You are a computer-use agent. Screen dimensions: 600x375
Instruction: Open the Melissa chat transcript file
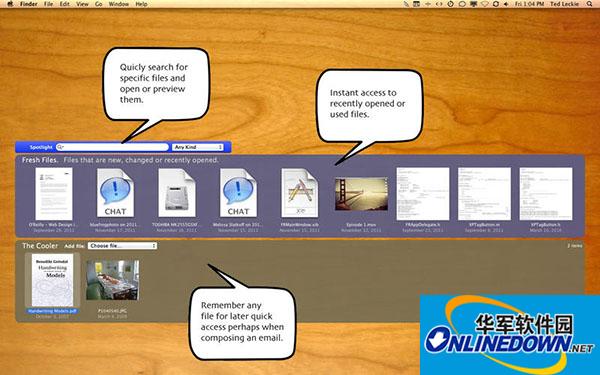(238, 193)
